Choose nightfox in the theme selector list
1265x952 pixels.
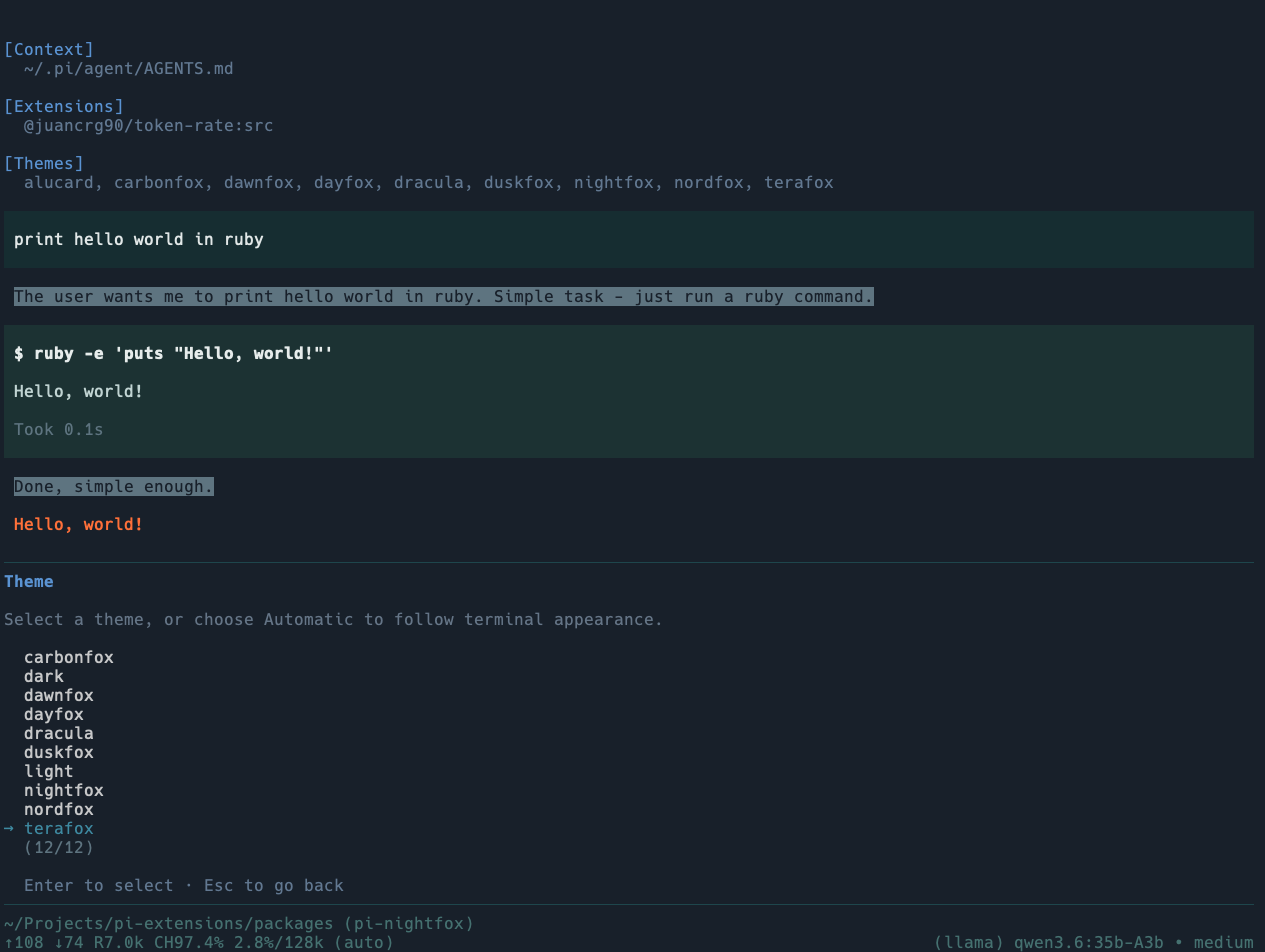64,790
